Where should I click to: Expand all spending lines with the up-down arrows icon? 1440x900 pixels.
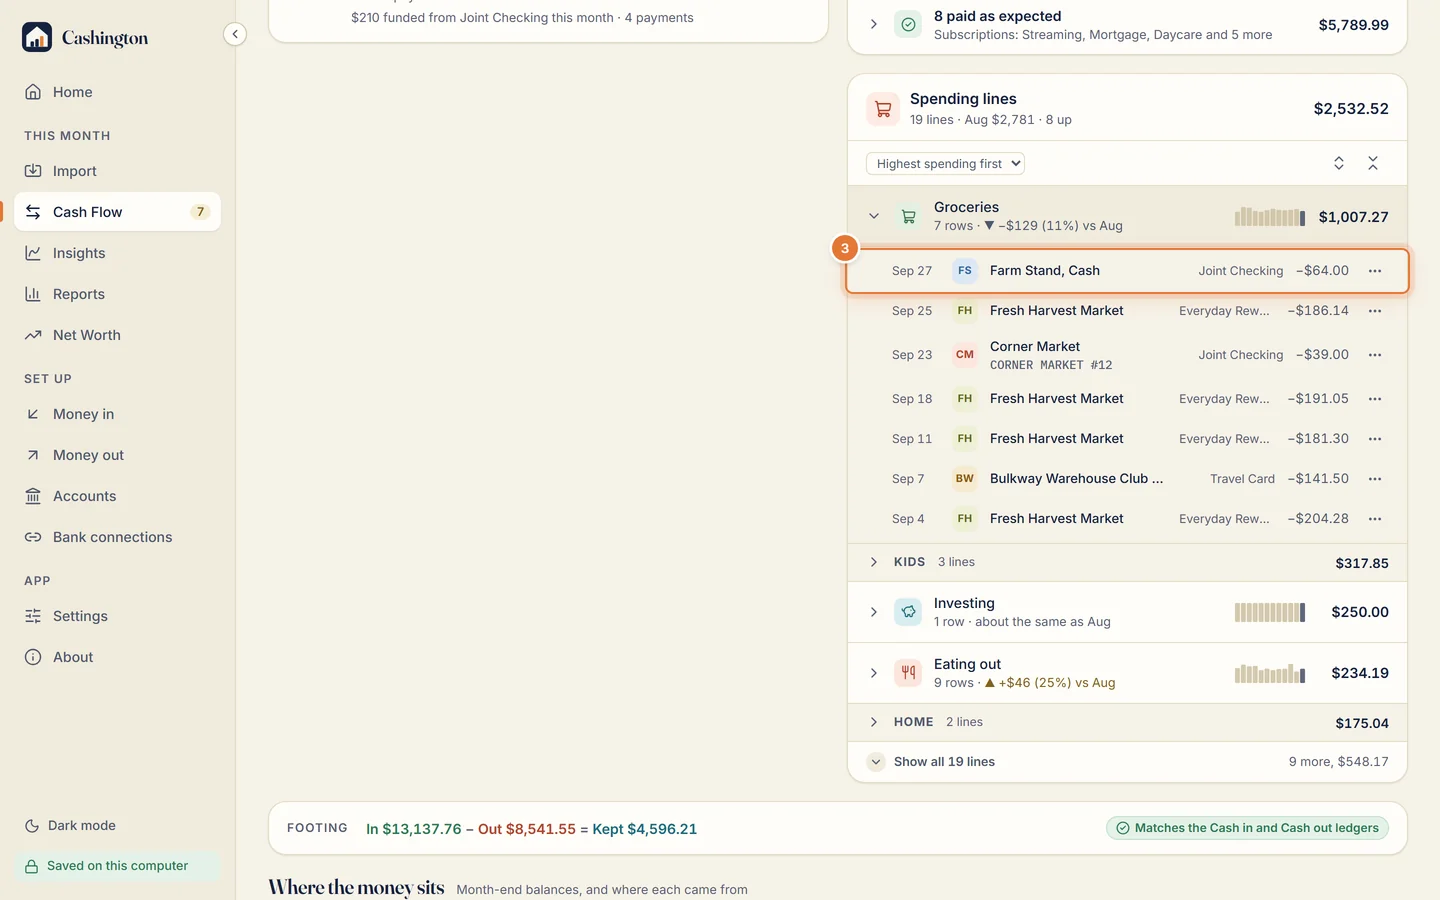point(1339,163)
